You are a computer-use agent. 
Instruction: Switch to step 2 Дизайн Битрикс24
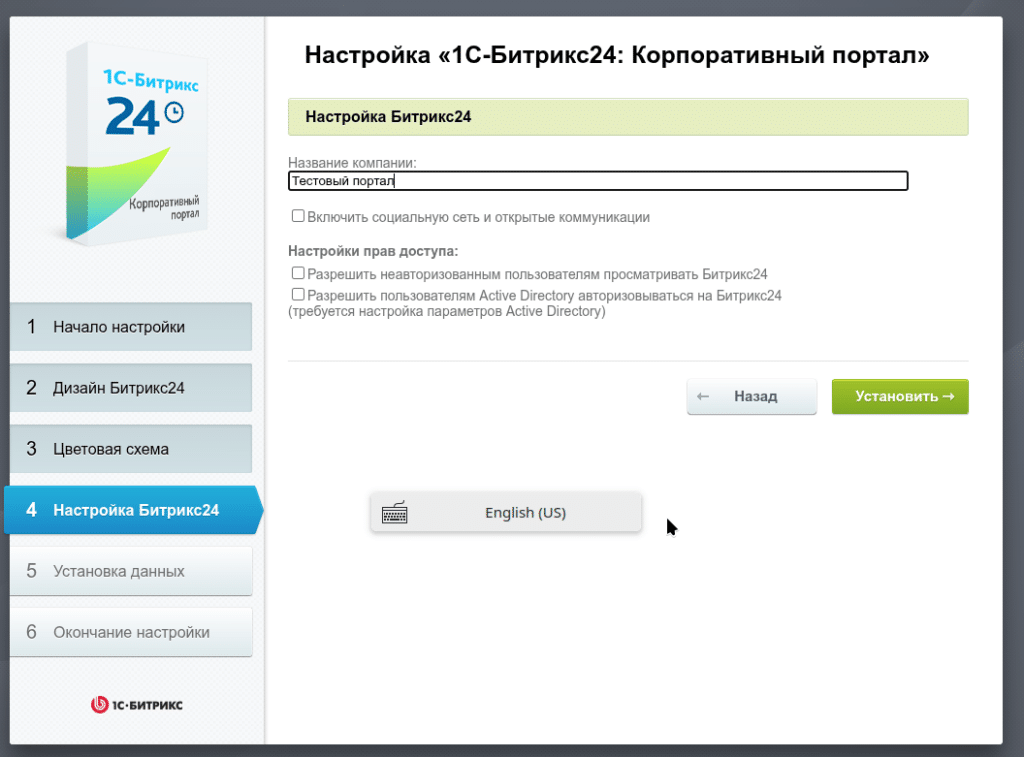click(x=130, y=387)
